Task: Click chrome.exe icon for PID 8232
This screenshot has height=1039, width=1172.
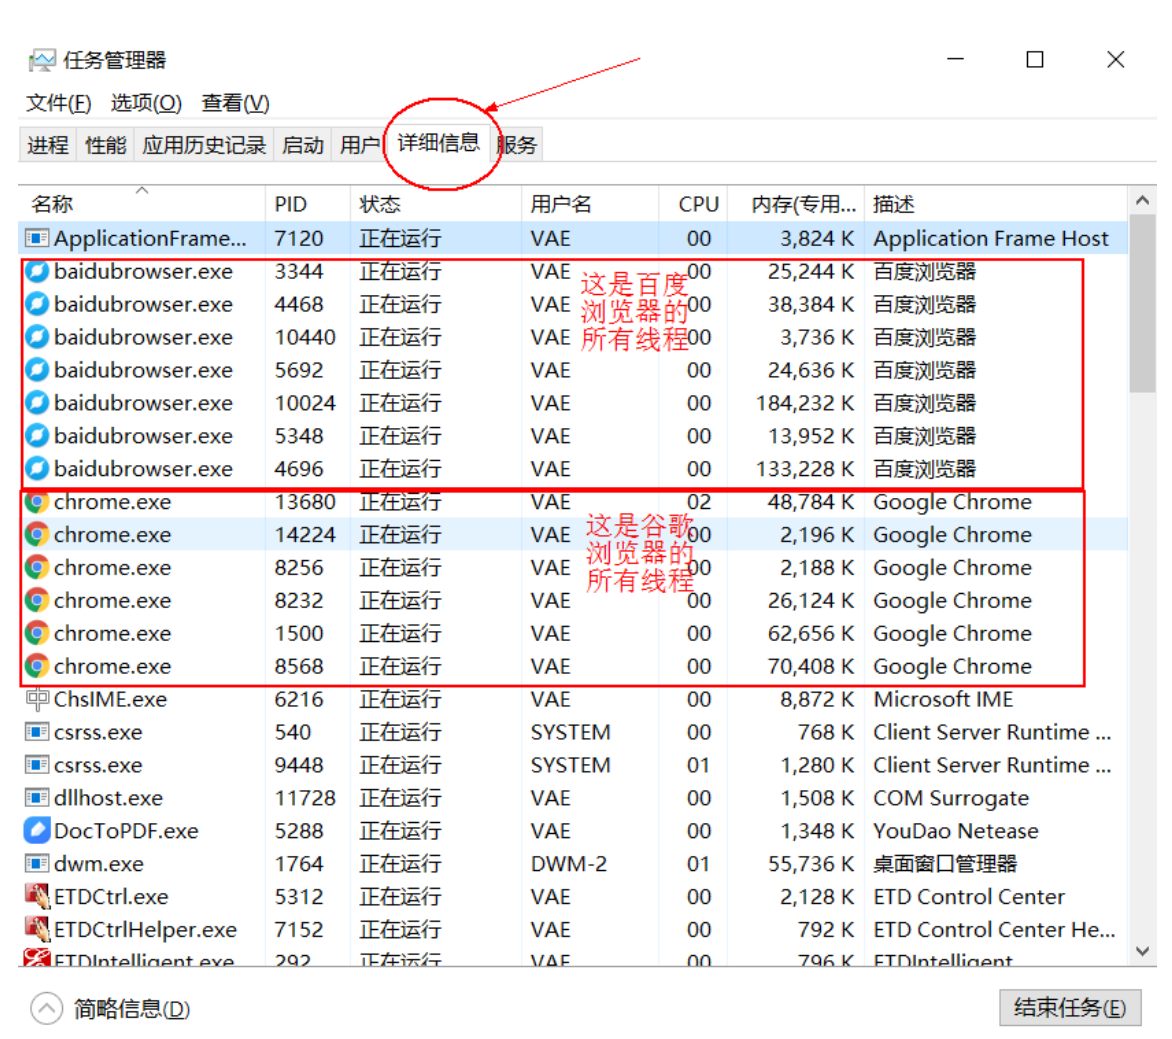Action: point(37,600)
